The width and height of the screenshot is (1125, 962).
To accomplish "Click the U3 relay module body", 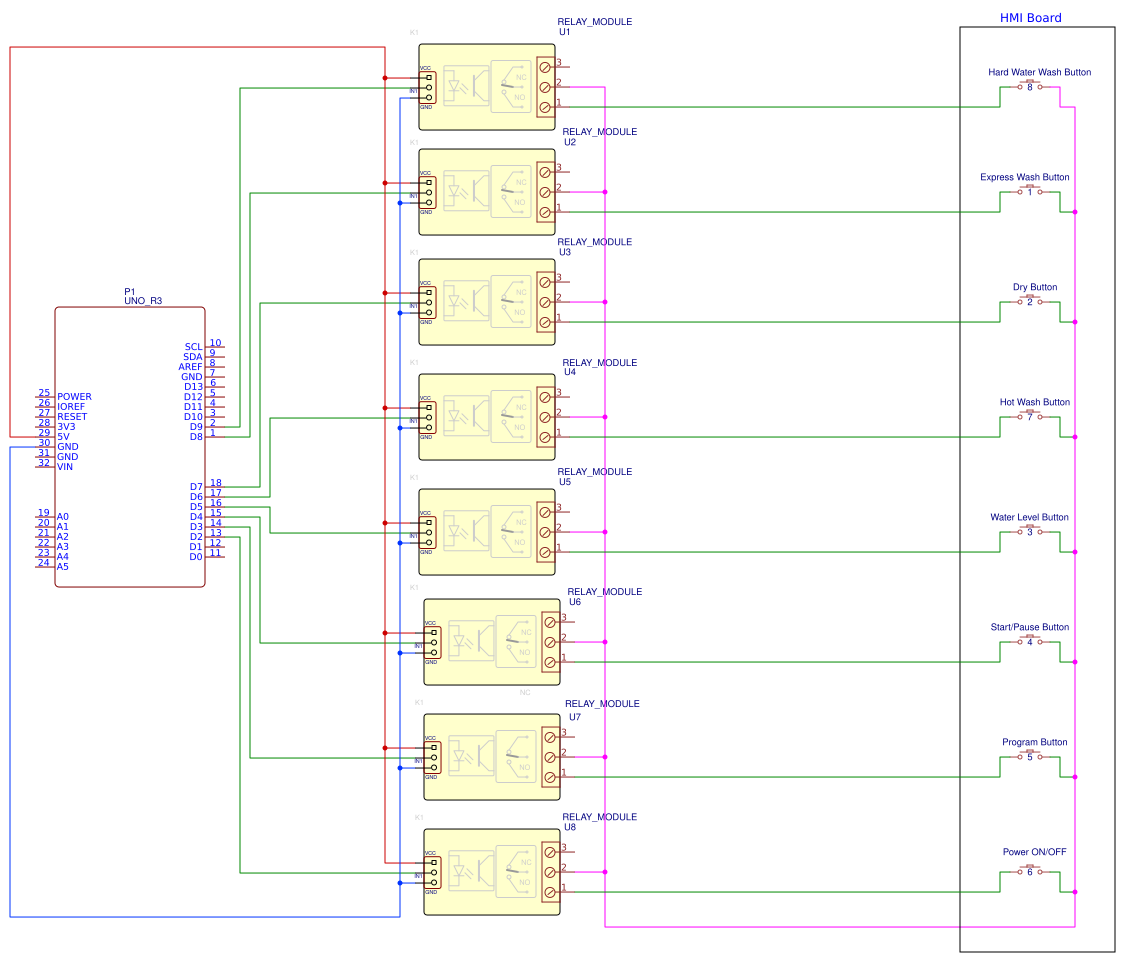I will 486,302.
